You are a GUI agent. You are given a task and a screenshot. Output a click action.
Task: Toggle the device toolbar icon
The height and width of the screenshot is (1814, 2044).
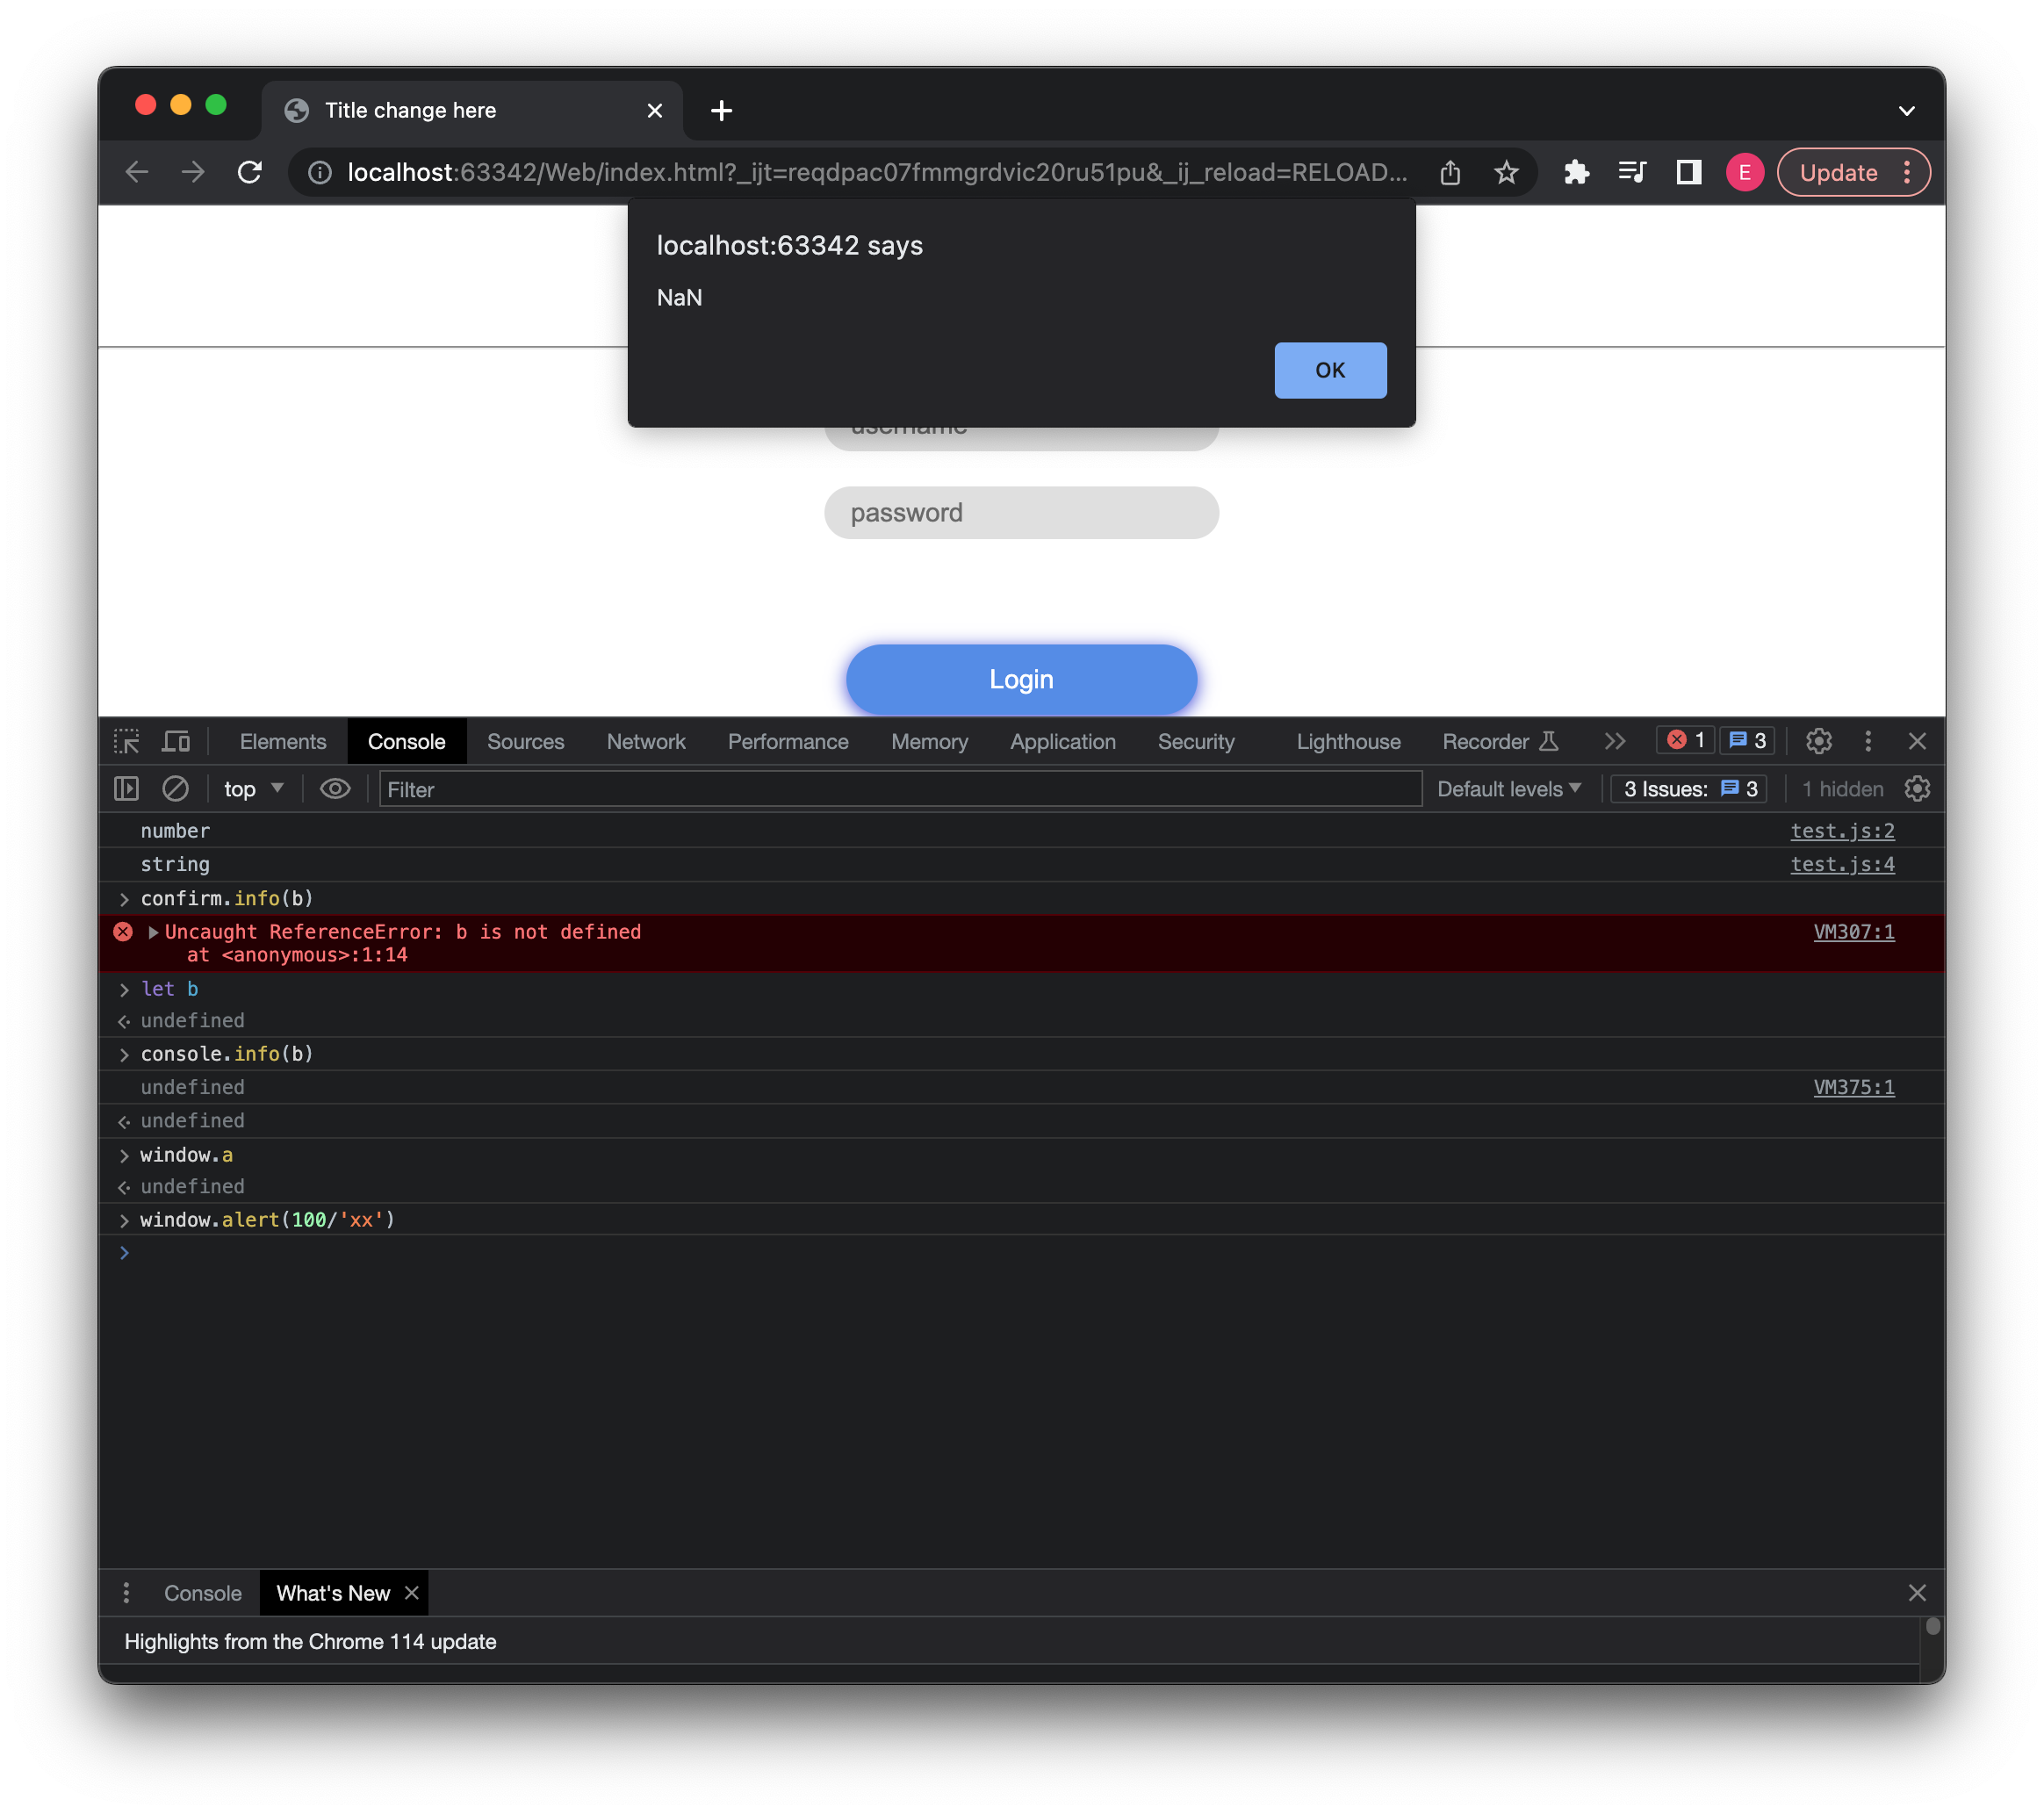click(x=176, y=741)
